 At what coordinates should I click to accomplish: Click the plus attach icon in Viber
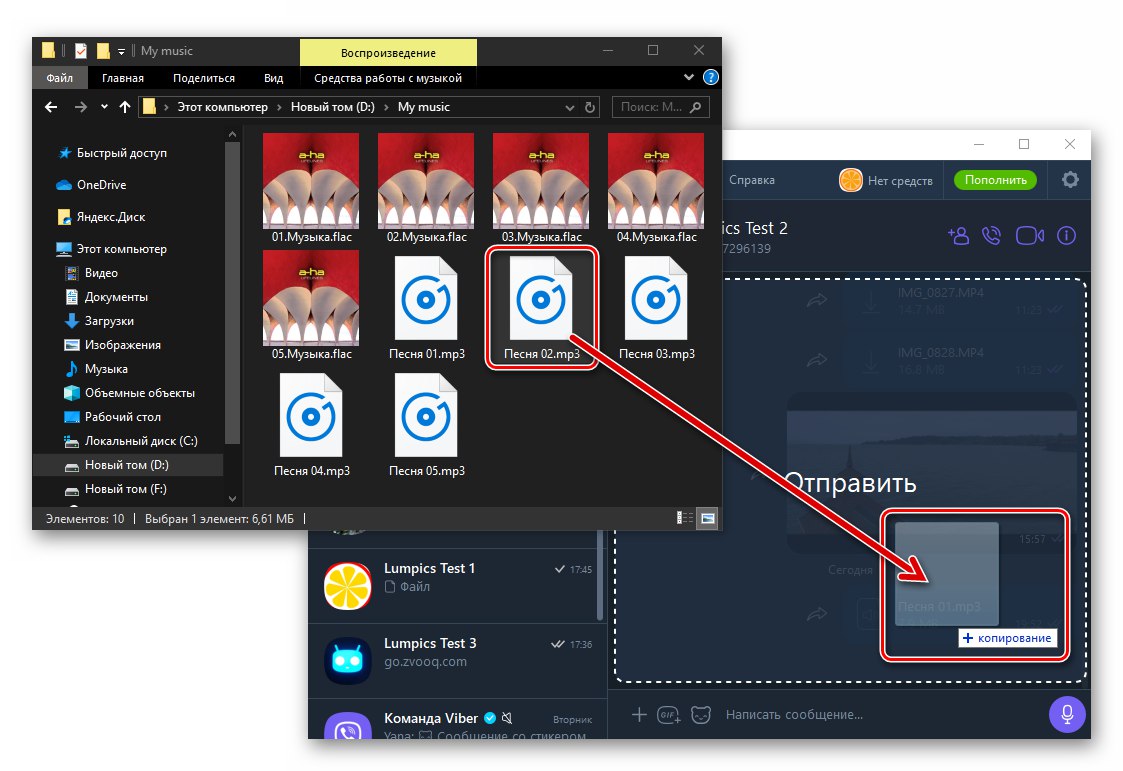click(639, 714)
